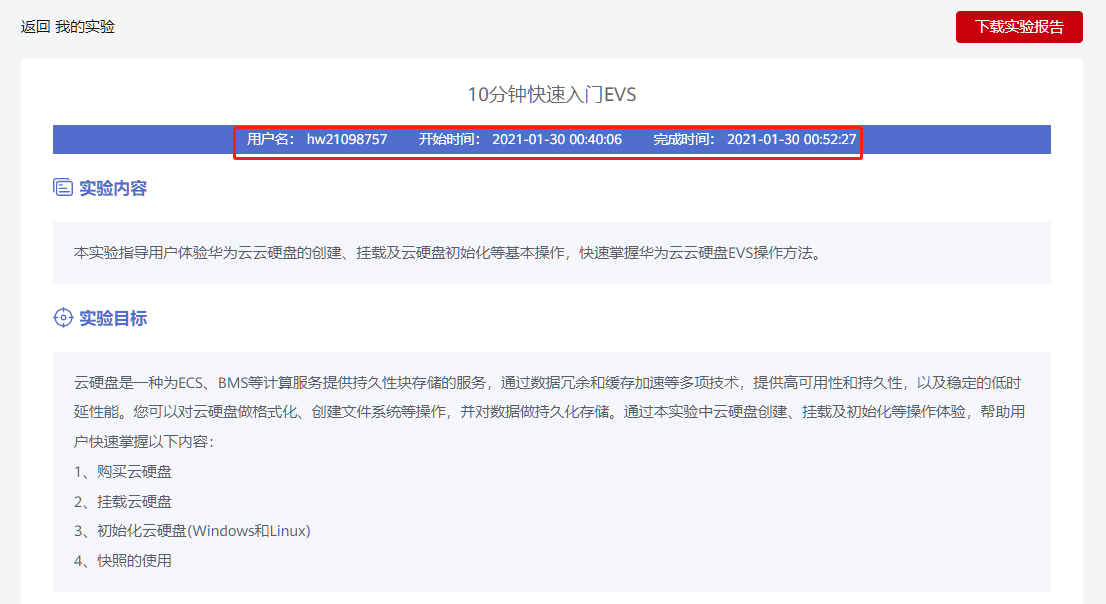
Task: Click the 实验目标 target icon
Action: pos(63,318)
